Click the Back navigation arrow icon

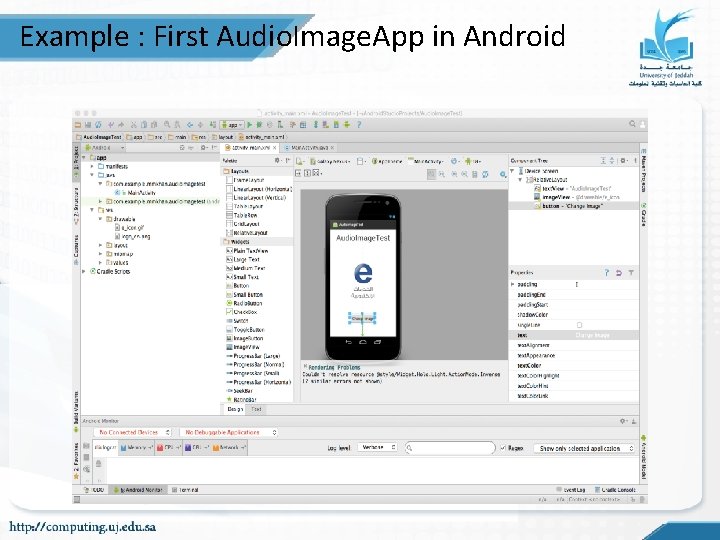click(x=190, y=124)
